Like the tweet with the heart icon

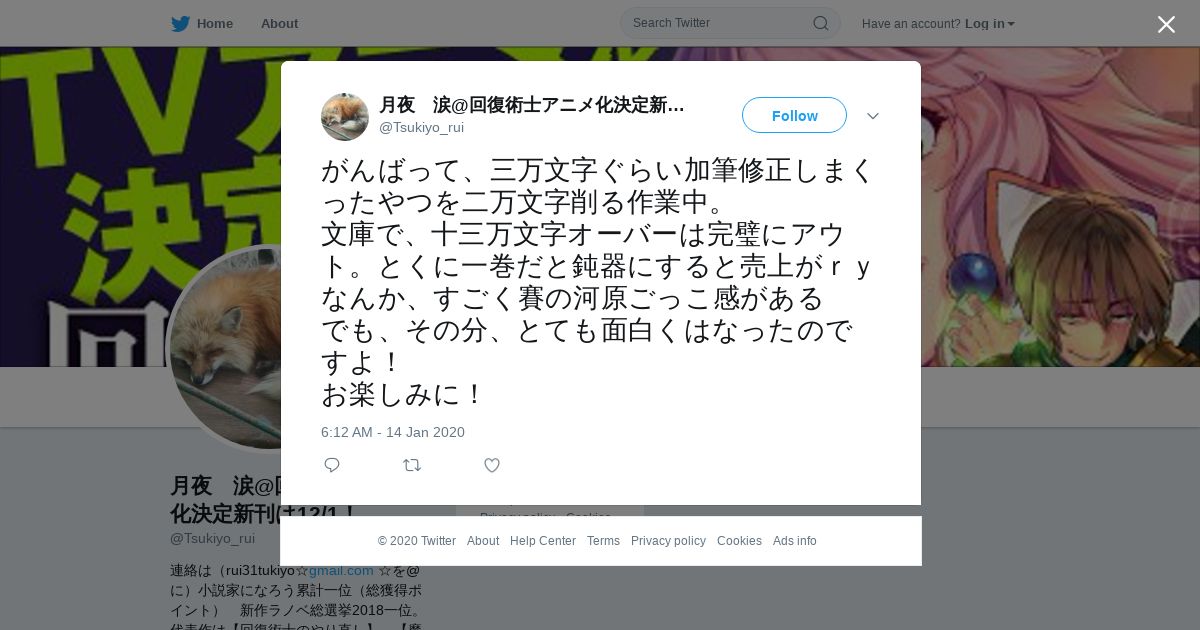point(492,465)
